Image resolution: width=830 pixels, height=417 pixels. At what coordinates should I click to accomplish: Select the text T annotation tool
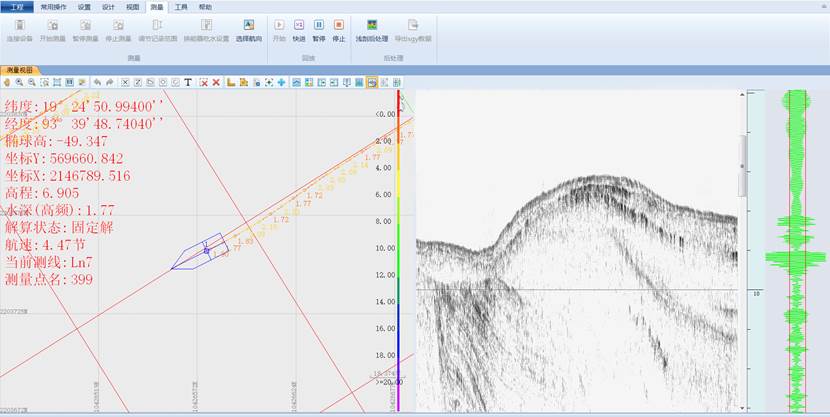188,82
